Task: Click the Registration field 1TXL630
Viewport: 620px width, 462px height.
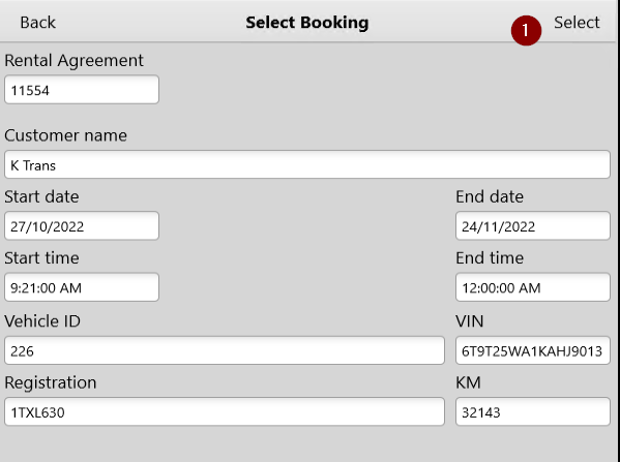Action: [x=224, y=412]
